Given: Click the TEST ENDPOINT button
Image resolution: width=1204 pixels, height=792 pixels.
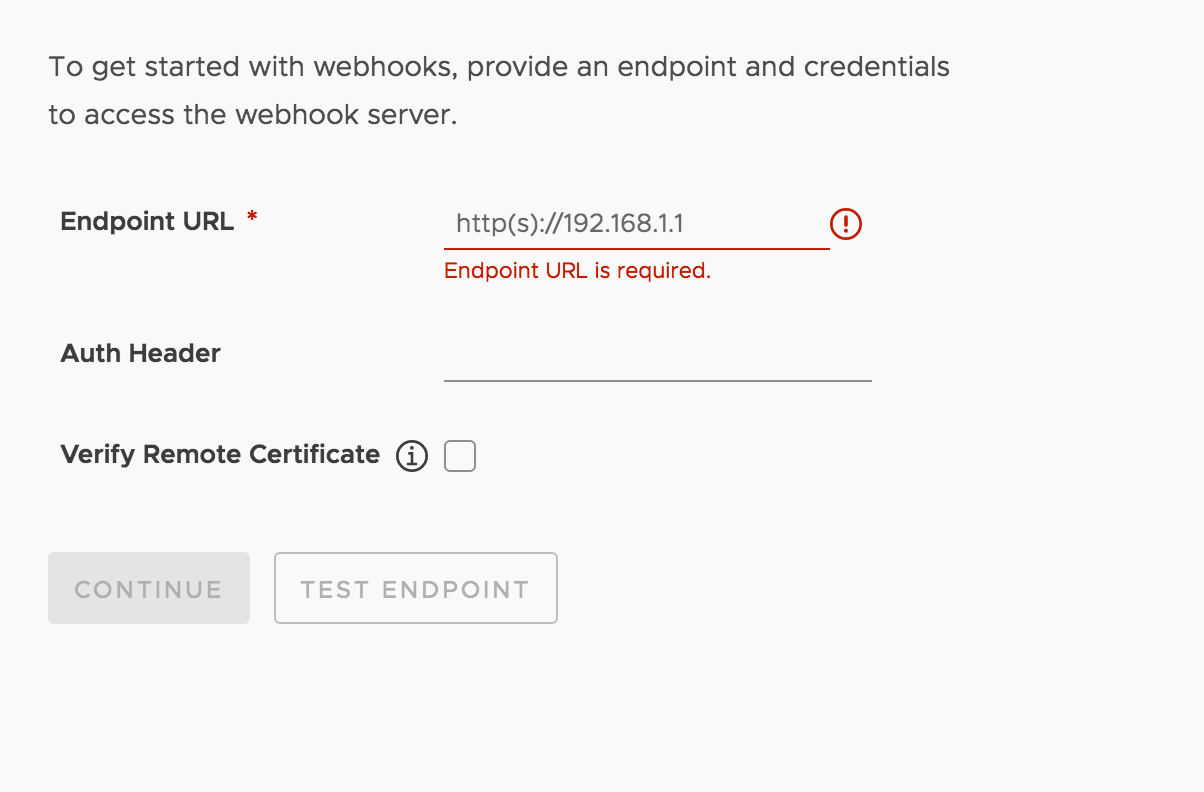Looking at the screenshot, I should [x=415, y=588].
